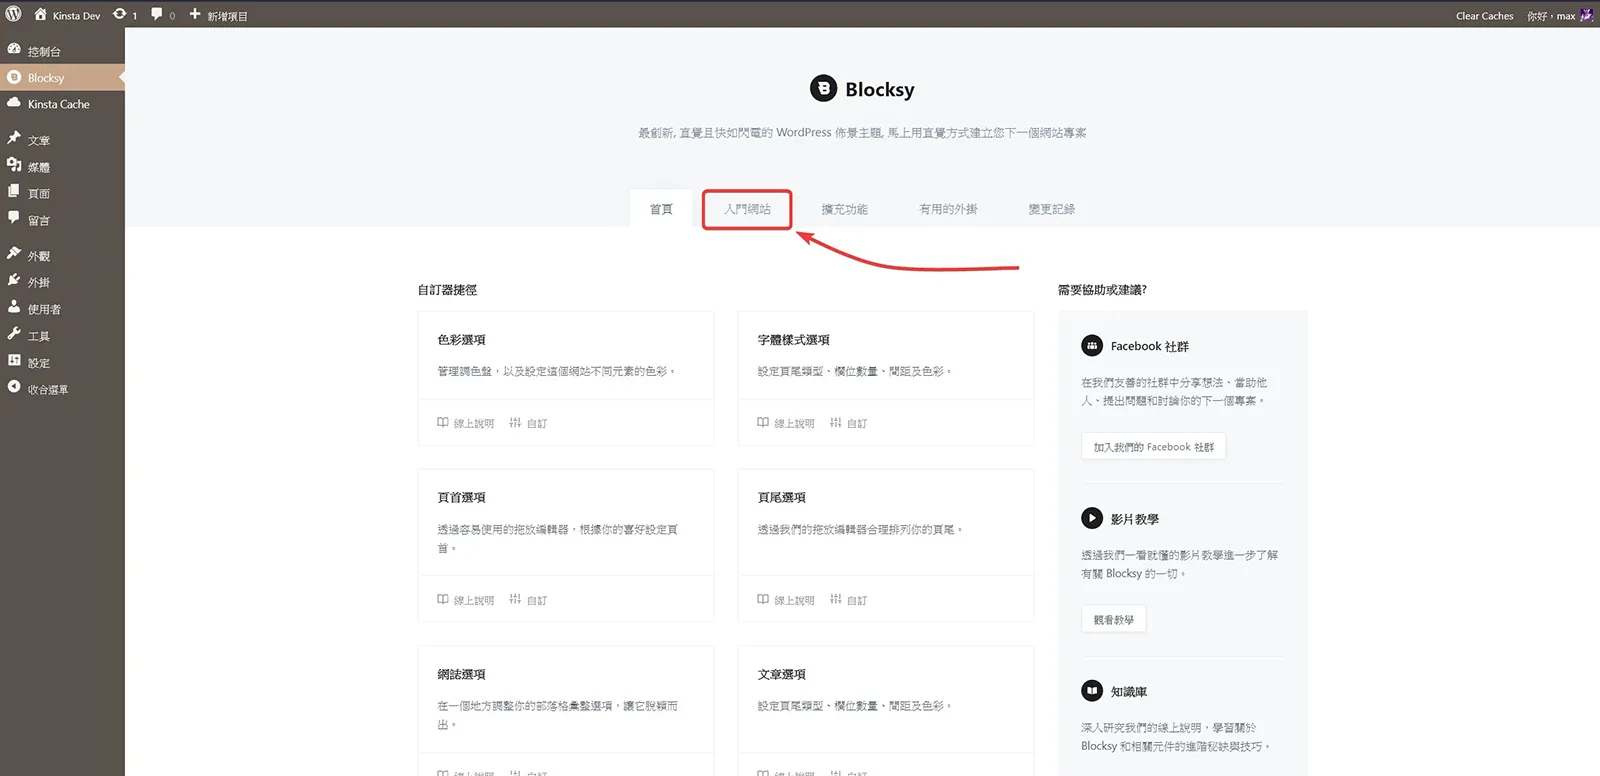Screen dimensions: 1600x776
Task: Click the 文章選項 card title
Action: click(x=781, y=674)
